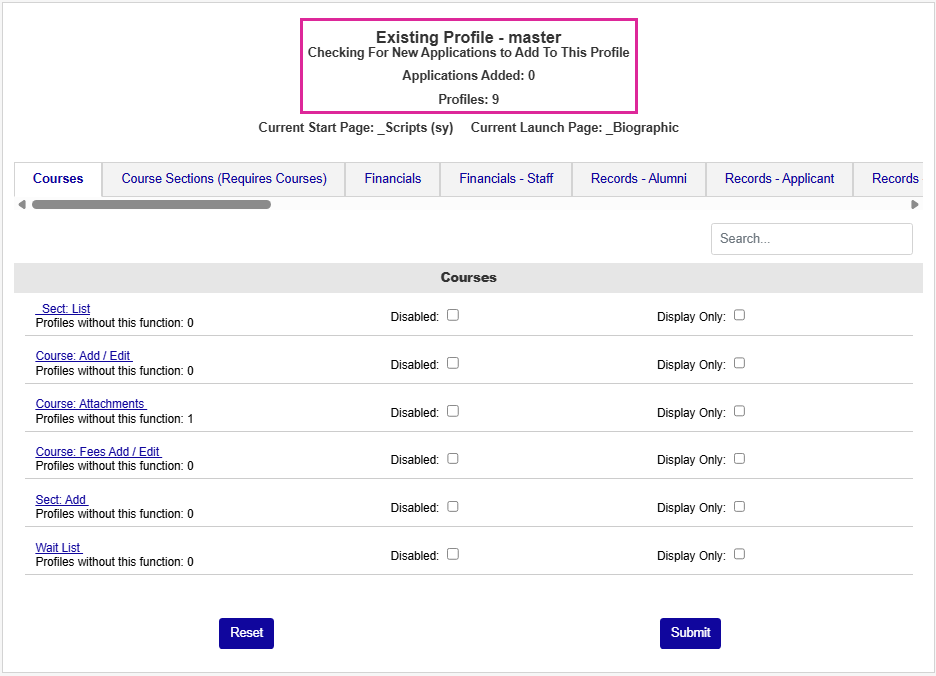
Task: Follow the Wait List link
Action: pyautogui.click(x=59, y=548)
